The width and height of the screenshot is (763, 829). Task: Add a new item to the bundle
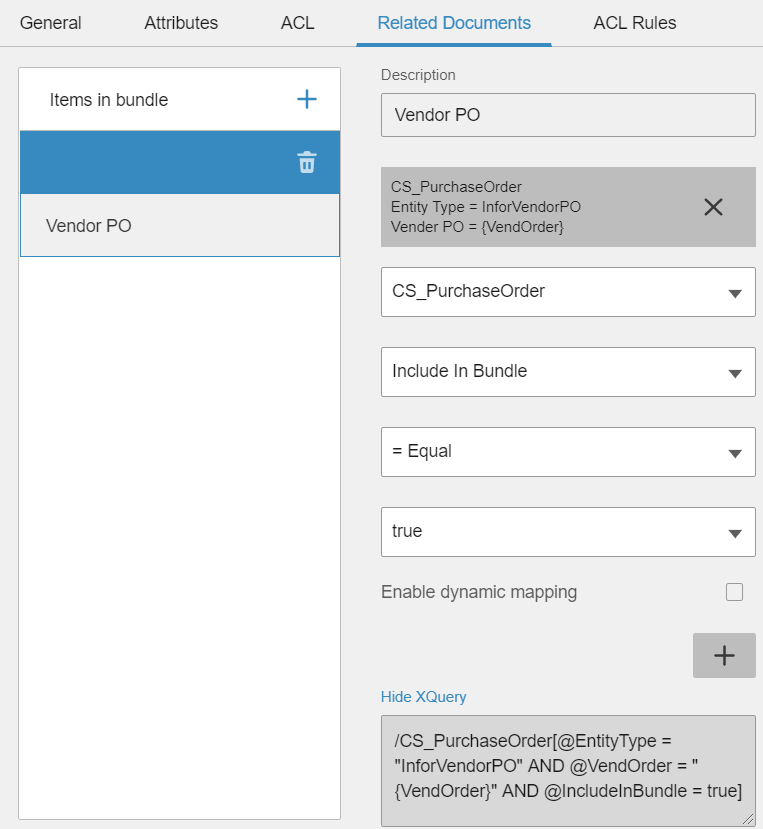coord(307,99)
